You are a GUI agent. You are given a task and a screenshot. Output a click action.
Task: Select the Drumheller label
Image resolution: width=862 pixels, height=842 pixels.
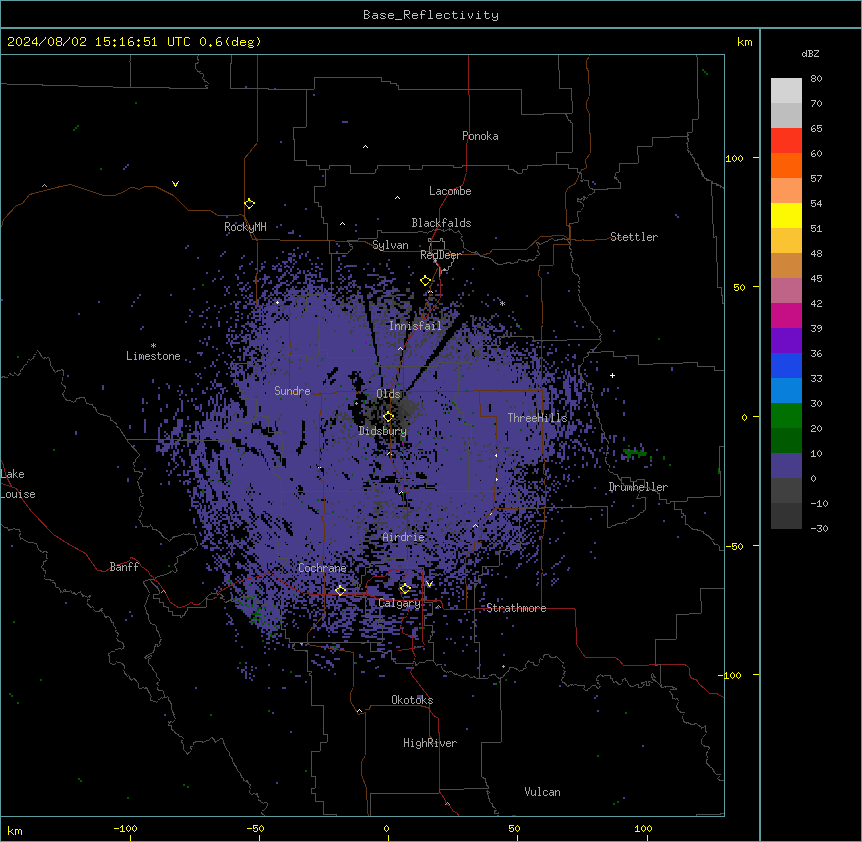[x=638, y=487]
